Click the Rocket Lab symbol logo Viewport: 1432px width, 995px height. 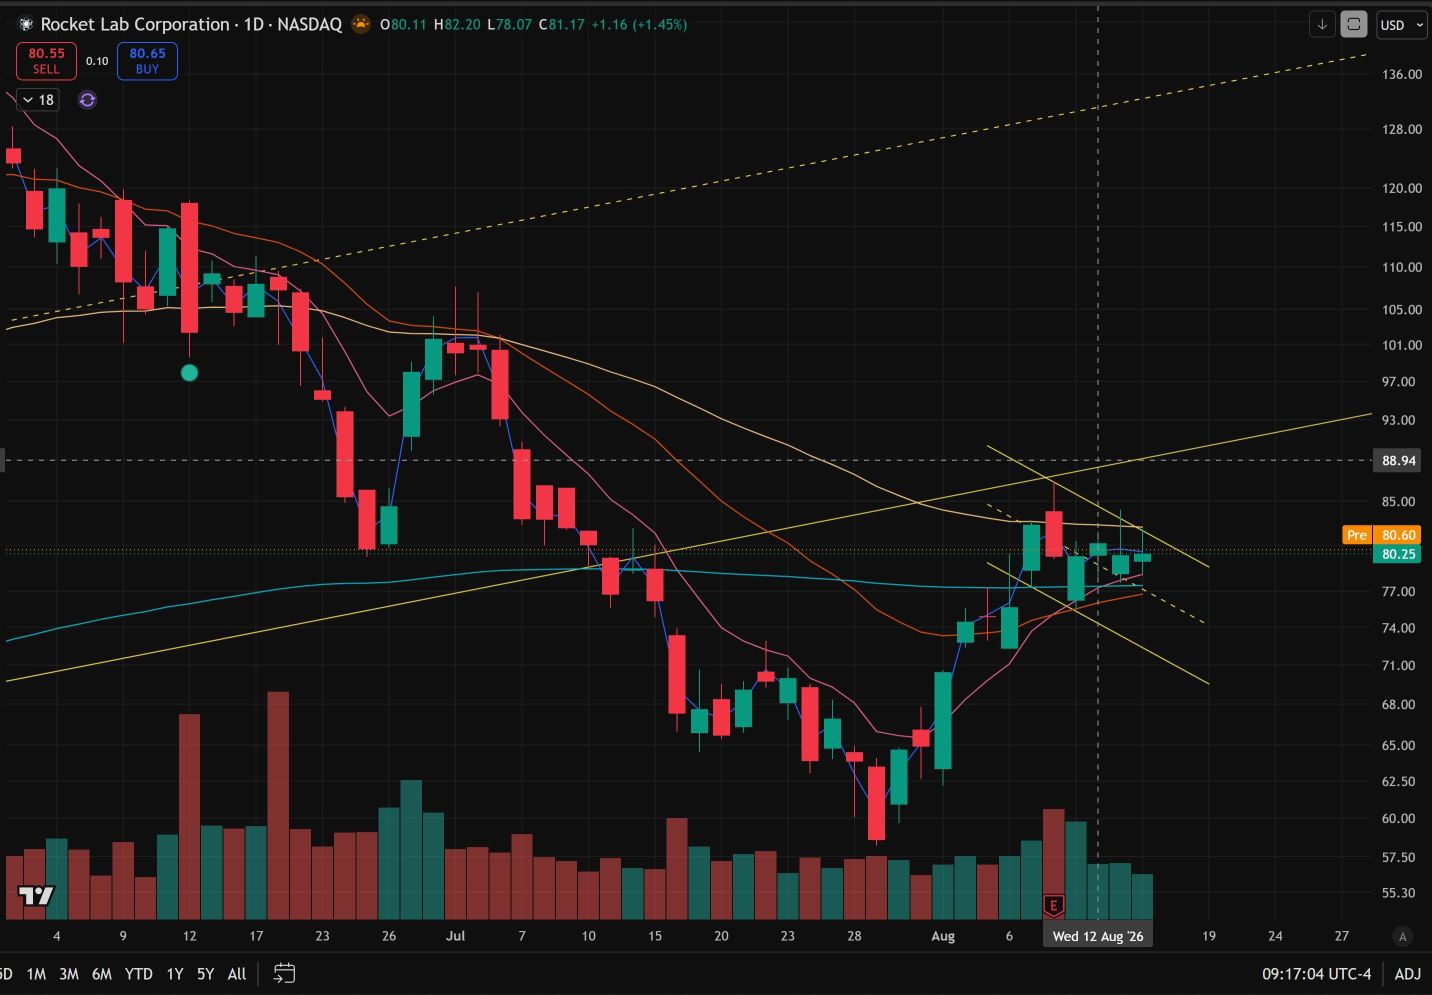pos(26,24)
